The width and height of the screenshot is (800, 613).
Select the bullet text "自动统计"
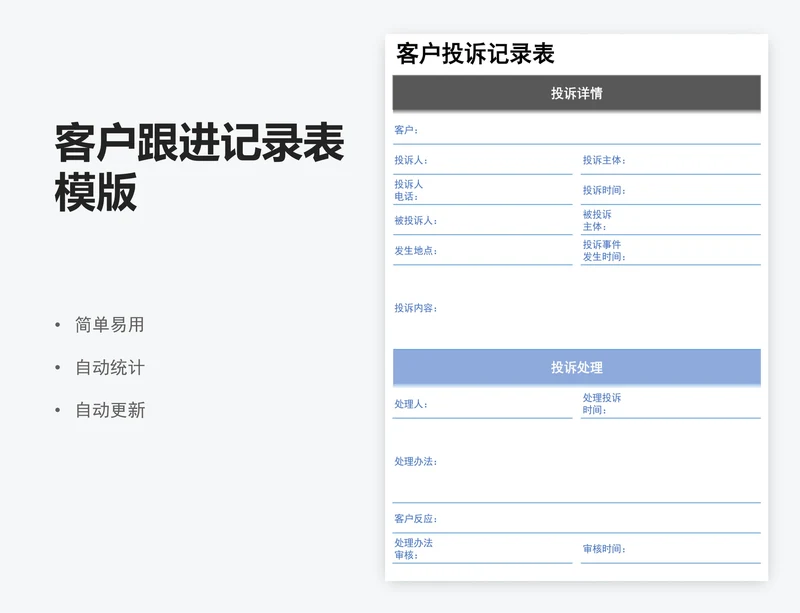[110, 367]
